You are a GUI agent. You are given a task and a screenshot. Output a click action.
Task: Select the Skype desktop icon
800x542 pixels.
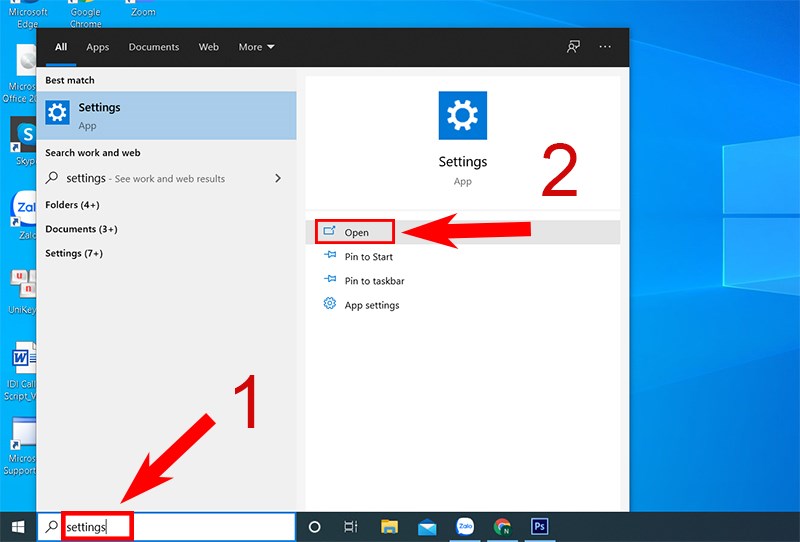(24, 141)
